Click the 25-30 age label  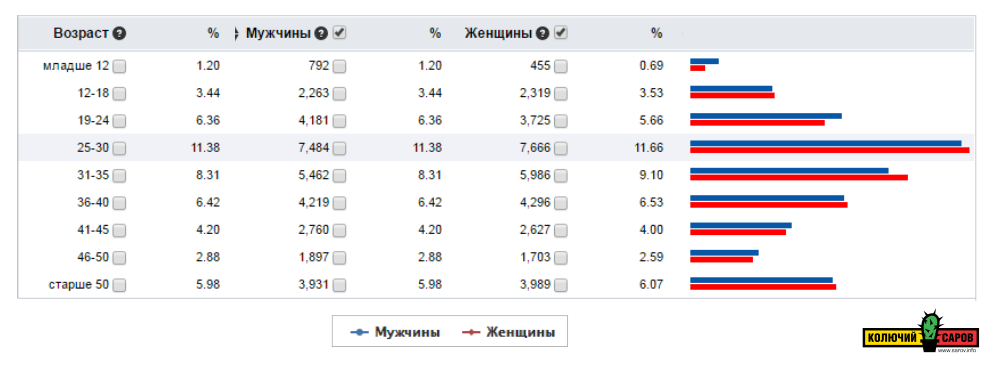pos(93,148)
